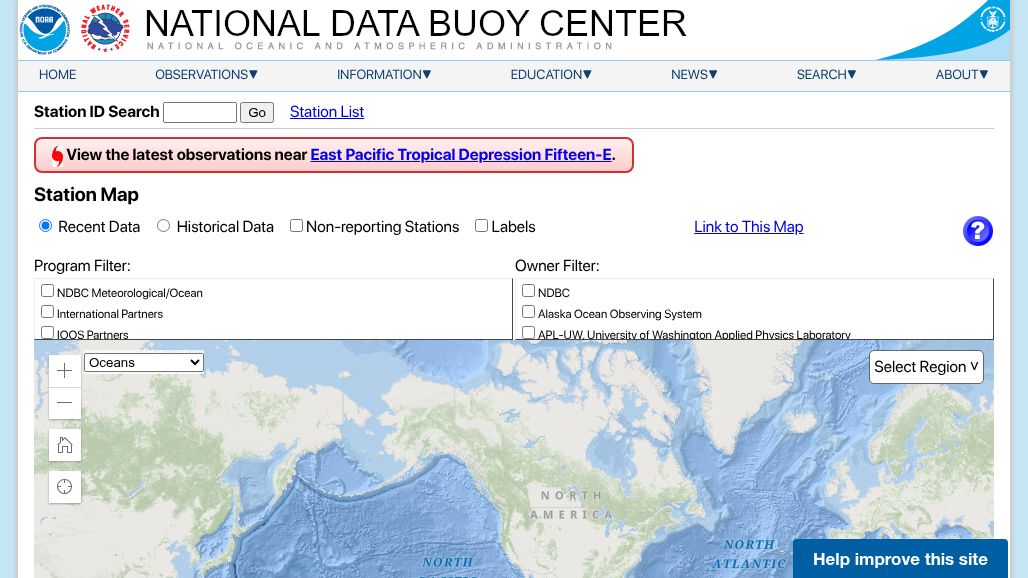
Task: Select the Historical Data radio button
Action: point(163,226)
